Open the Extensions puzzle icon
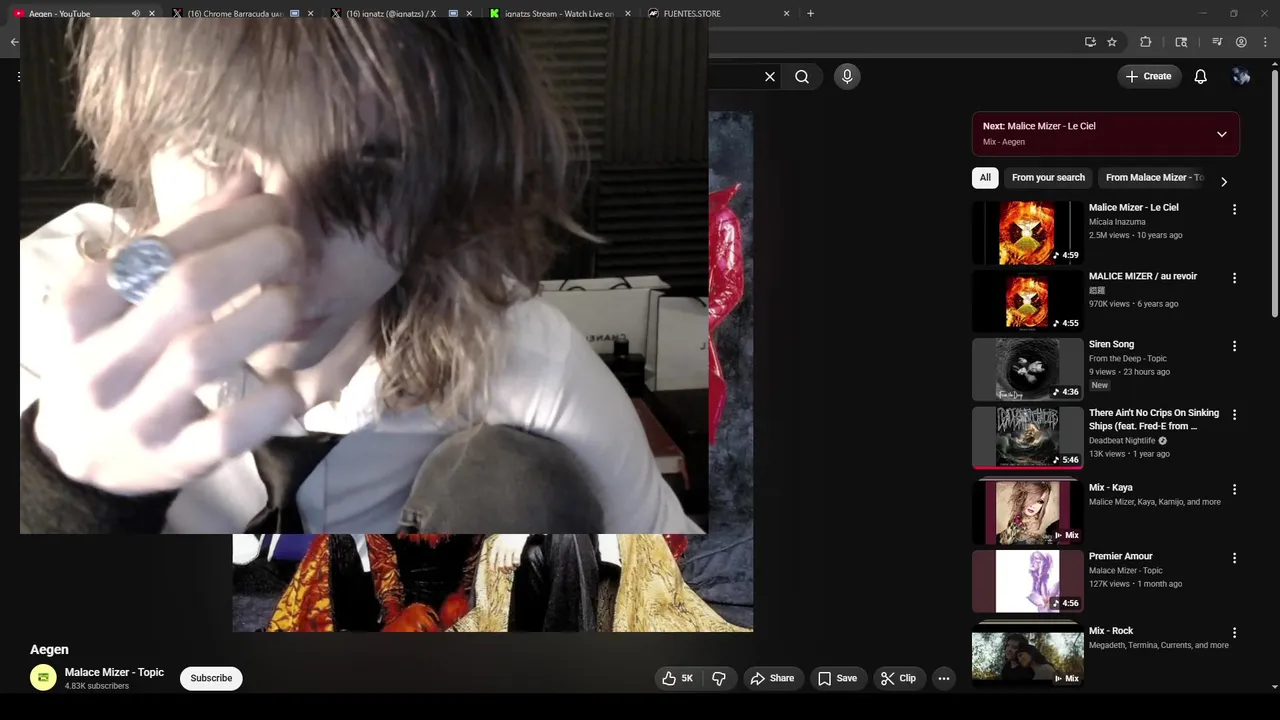 [x=1146, y=42]
